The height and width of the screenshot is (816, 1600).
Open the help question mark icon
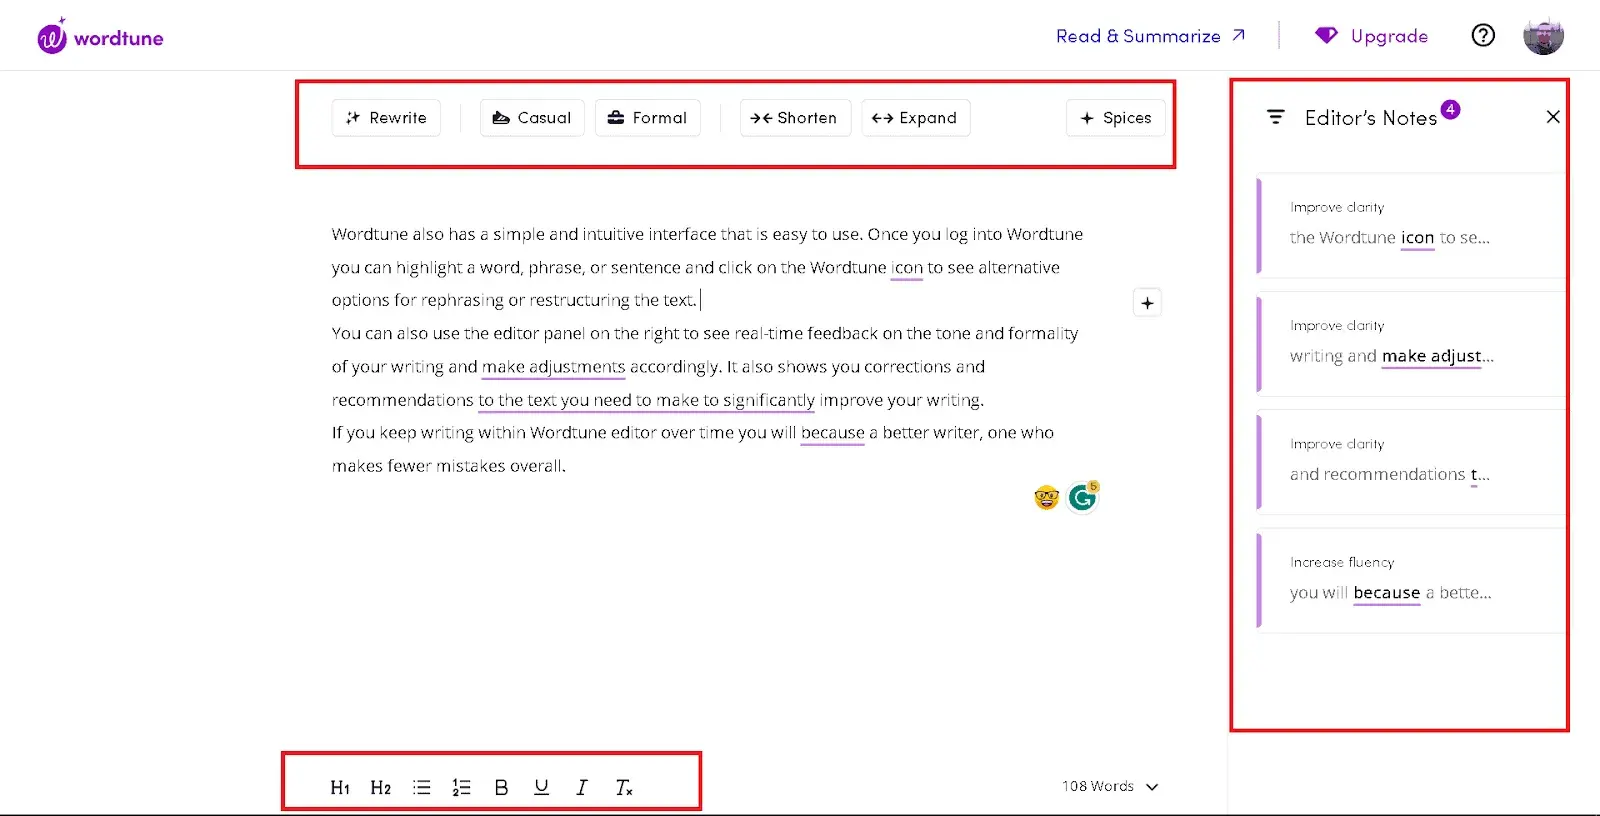pyautogui.click(x=1483, y=36)
